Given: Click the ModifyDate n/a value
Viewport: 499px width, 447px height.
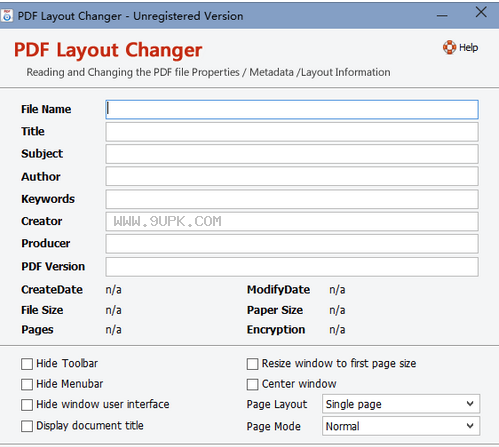Looking at the screenshot, I should [337, 290].
